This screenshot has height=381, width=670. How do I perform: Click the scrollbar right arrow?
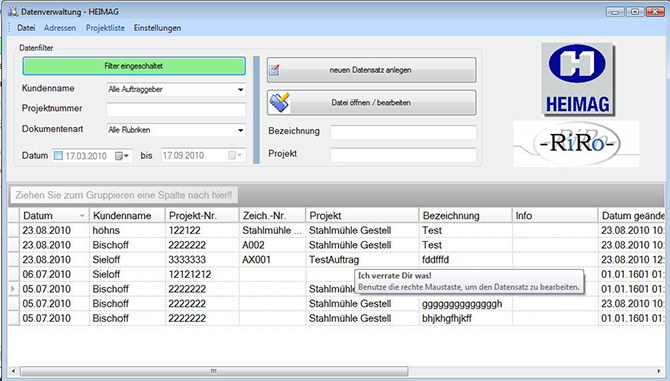tap(659, 371)
